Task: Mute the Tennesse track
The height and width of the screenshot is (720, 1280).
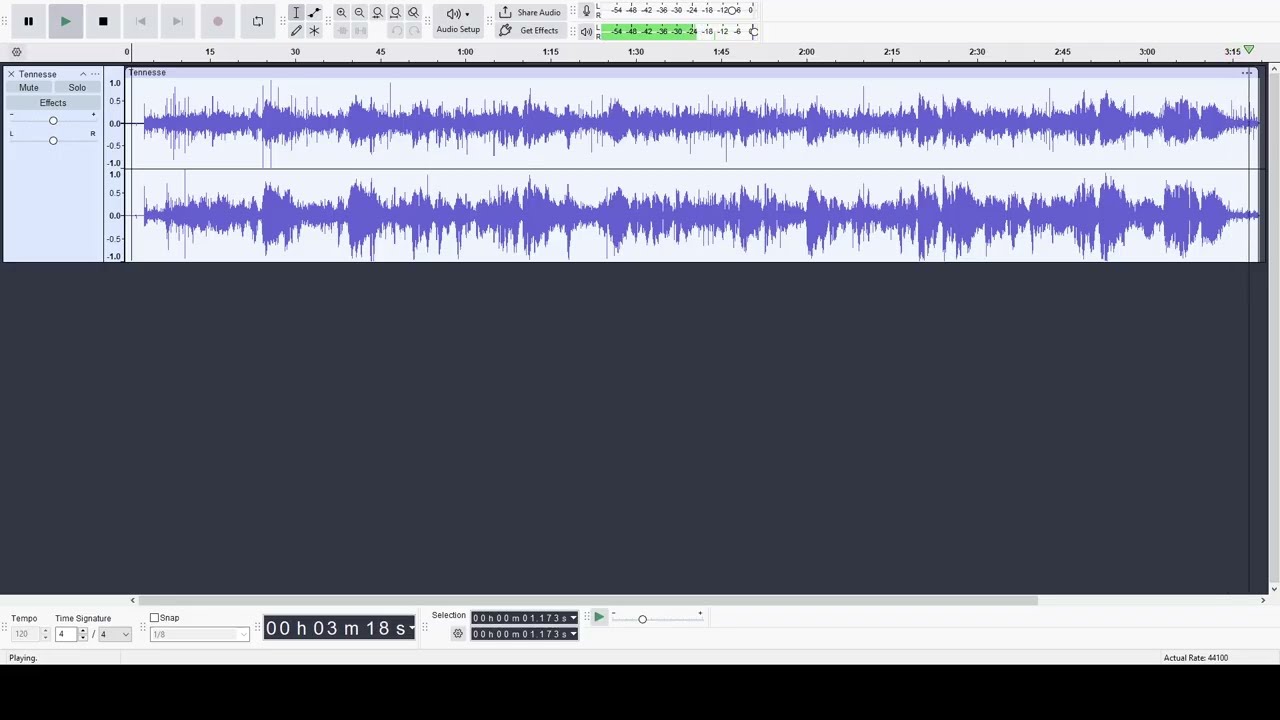Action: 28,88
